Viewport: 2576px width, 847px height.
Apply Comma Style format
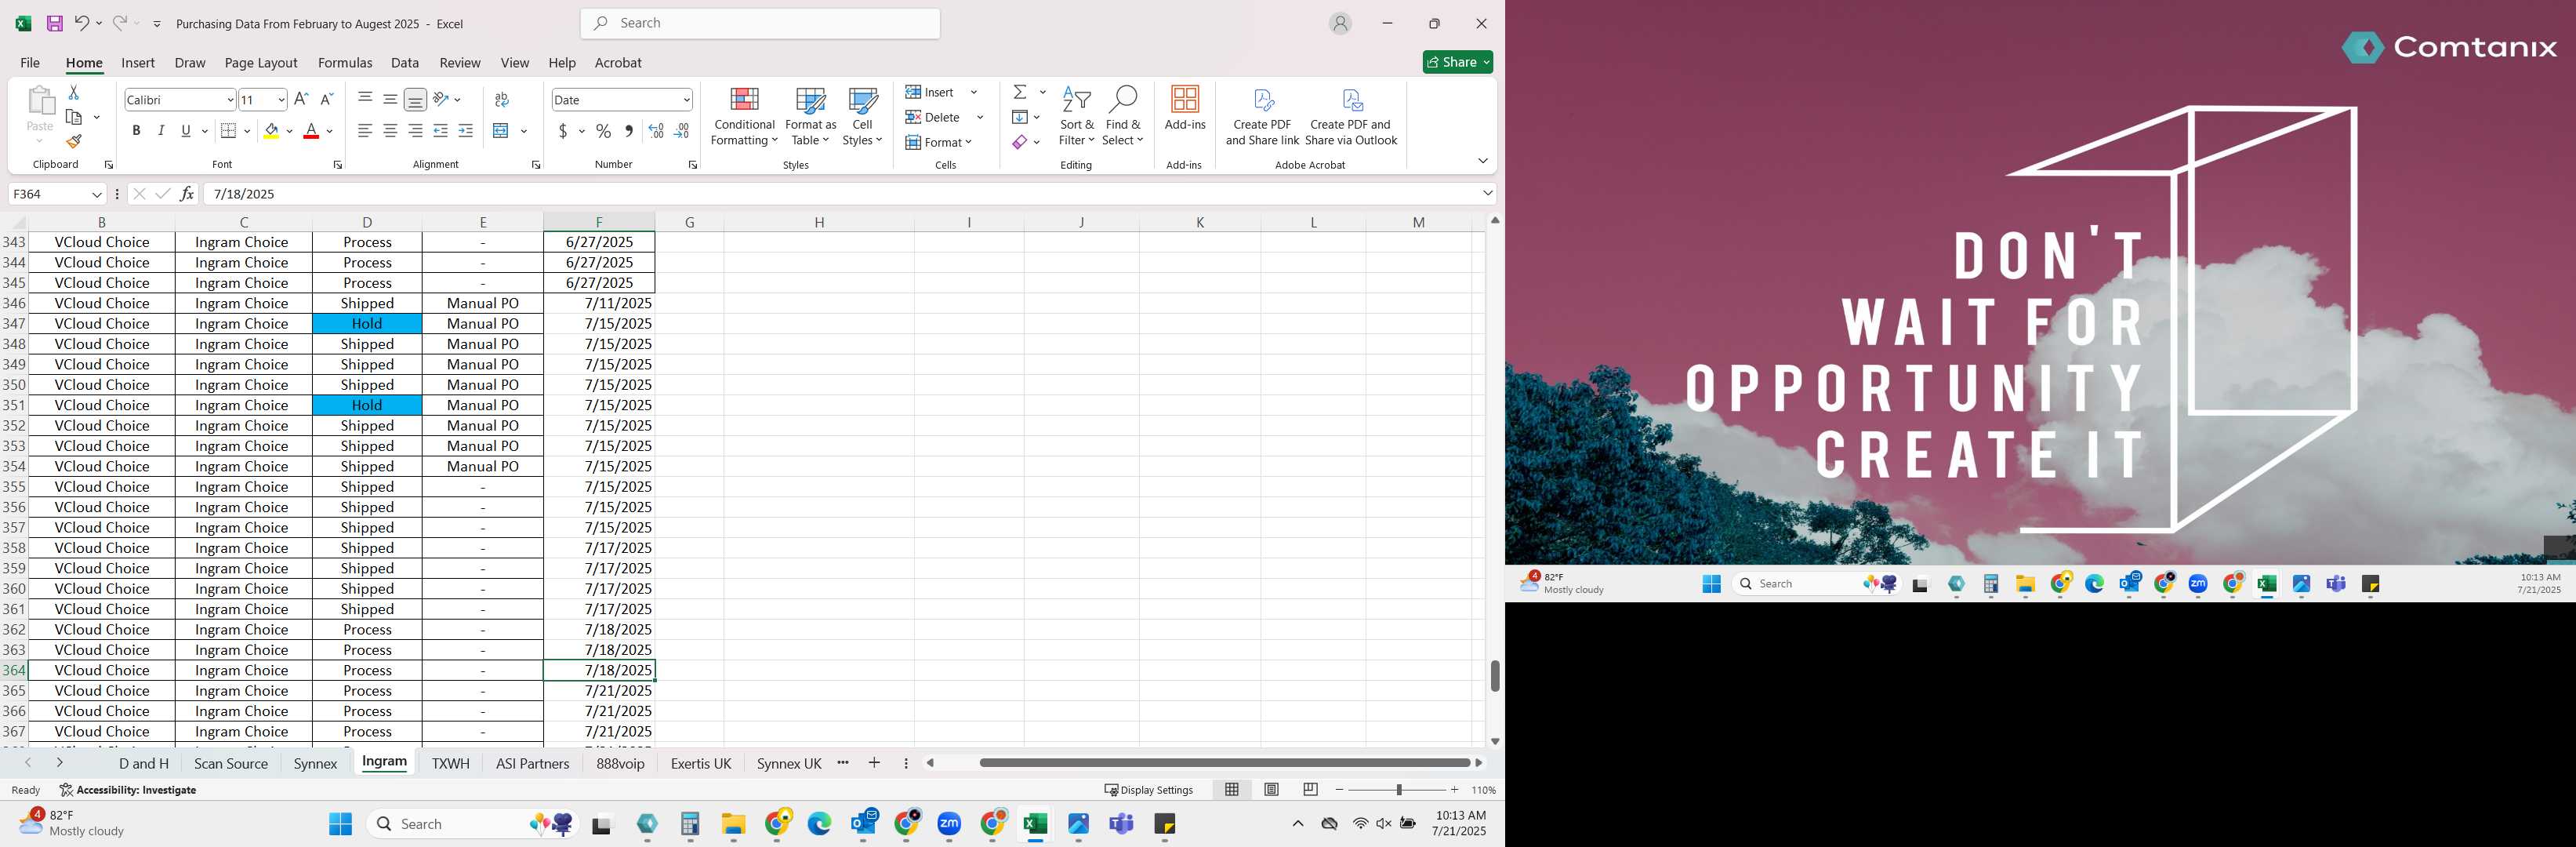click(629, 131)
